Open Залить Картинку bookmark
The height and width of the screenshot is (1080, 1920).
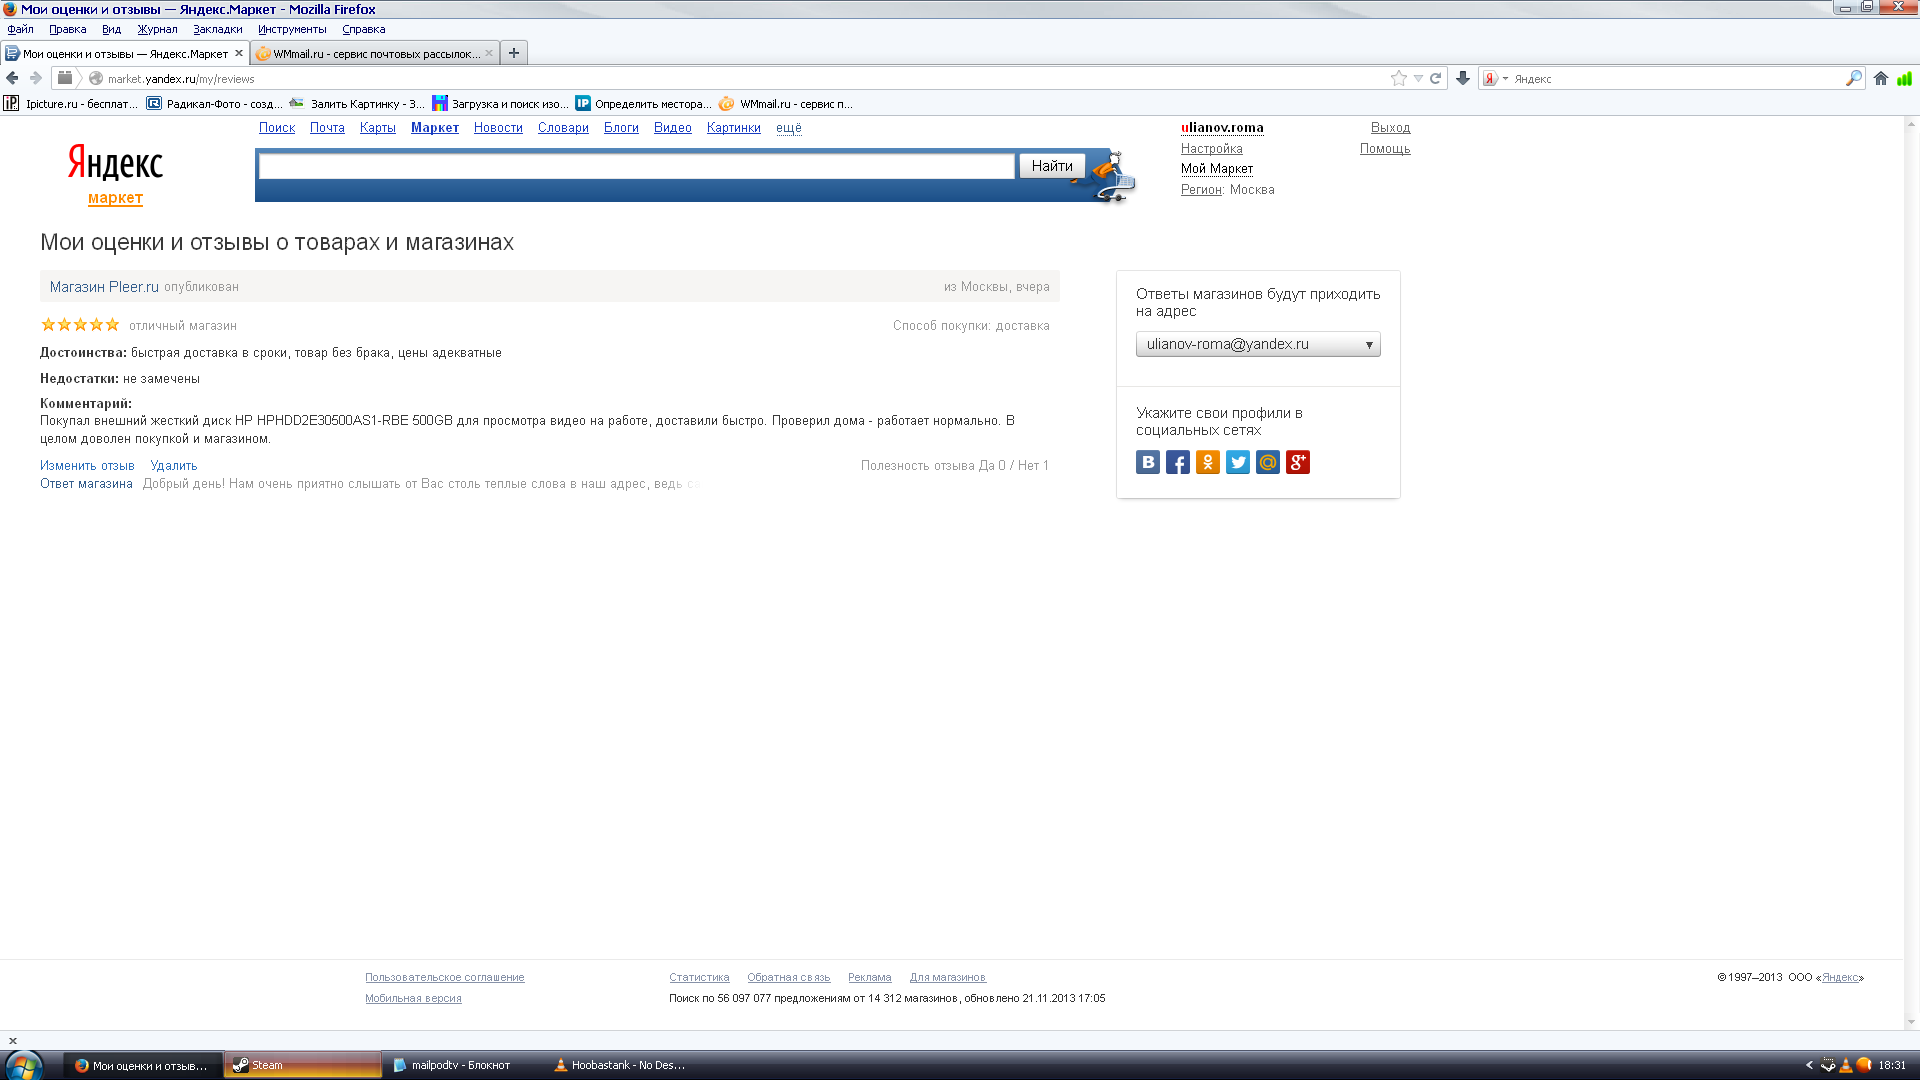coord(356,103)
